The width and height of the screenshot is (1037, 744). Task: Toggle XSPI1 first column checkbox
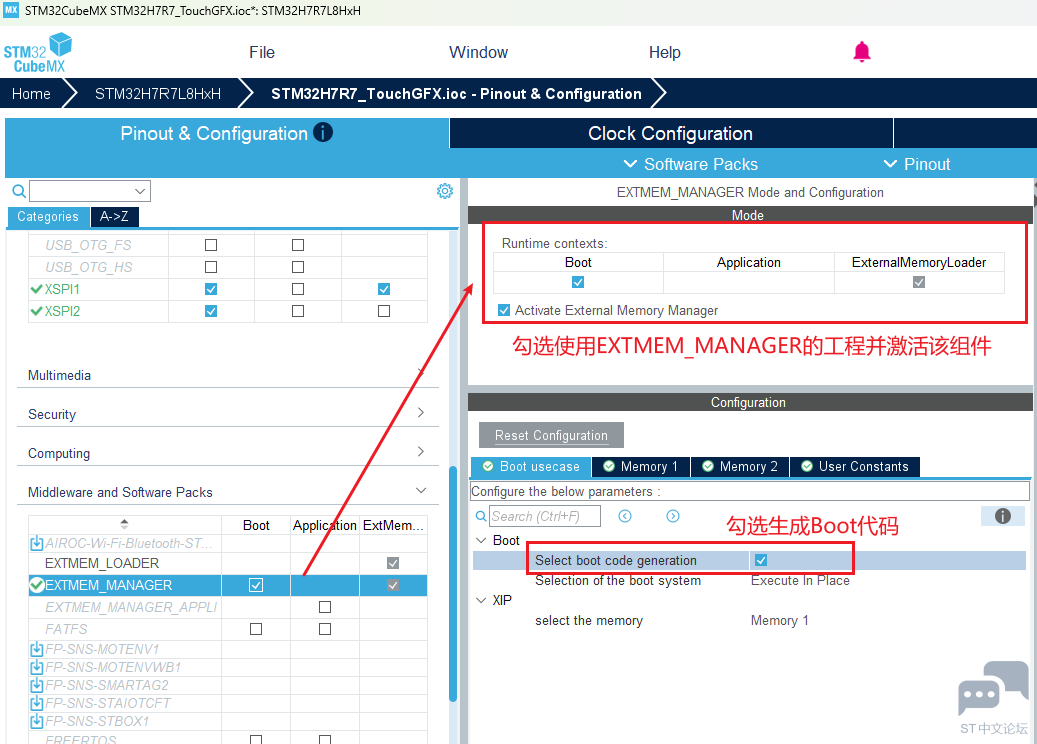tap(211, 289)
